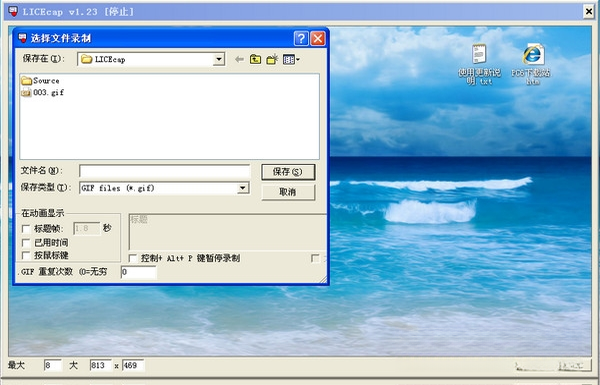Toggle 控制+Alt+P 键暂停录制 checkbox
Image resolution: width=600 pixels, height=385 pixels.
pyautogui.click(x=133, y=258)
